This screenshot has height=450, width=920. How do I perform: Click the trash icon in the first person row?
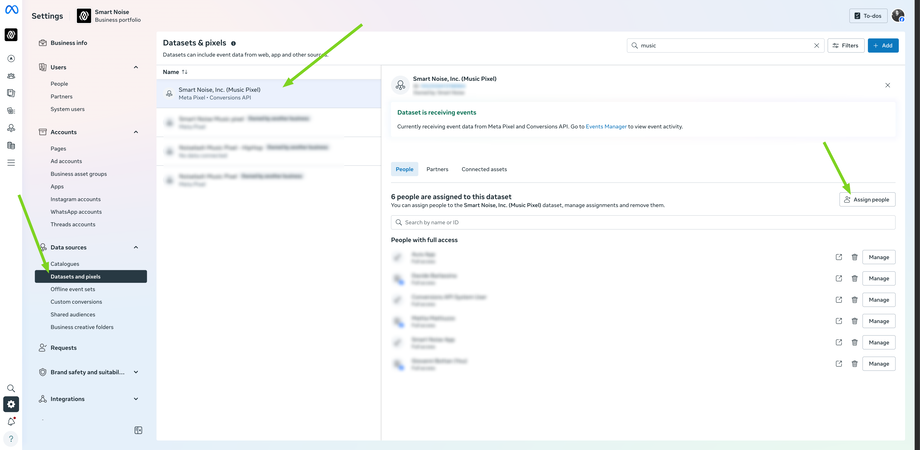coord(854,257)
